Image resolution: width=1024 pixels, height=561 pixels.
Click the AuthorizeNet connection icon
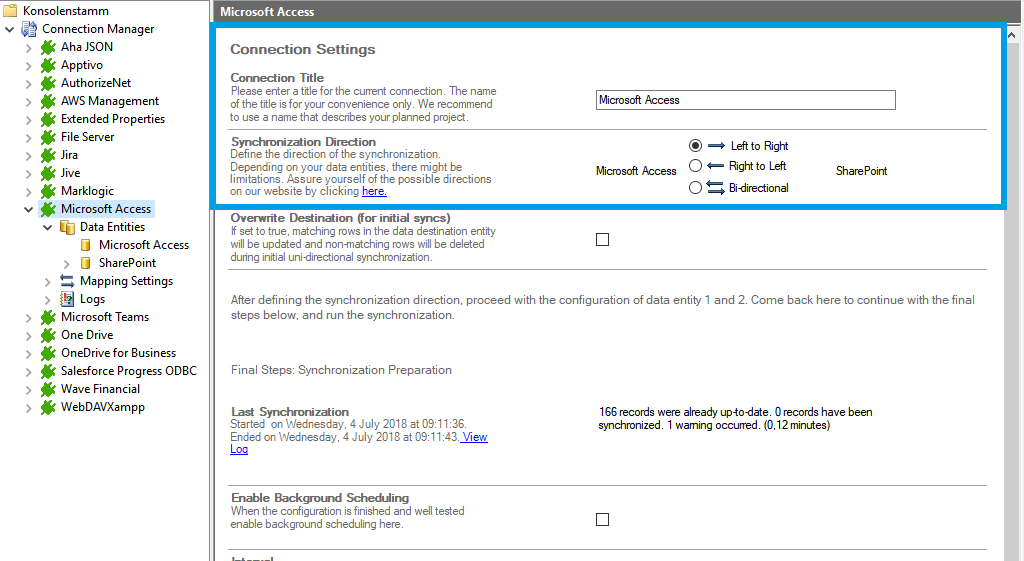tap(48, 83)
